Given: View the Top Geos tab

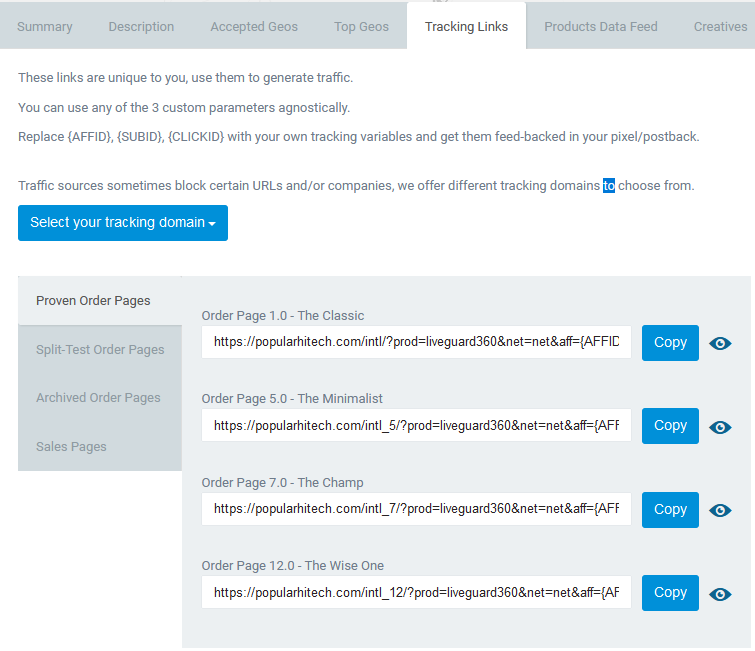Looking at the screenshot, I should [361, 26].
